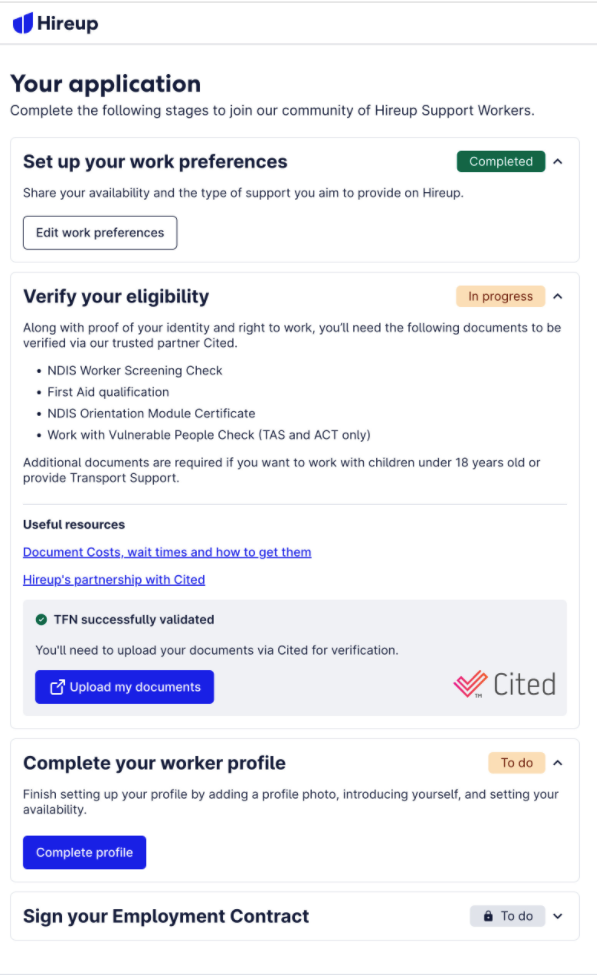Collapse the Complete your worker profile section
Screen dimensions: 597x975
pos(558,763)
